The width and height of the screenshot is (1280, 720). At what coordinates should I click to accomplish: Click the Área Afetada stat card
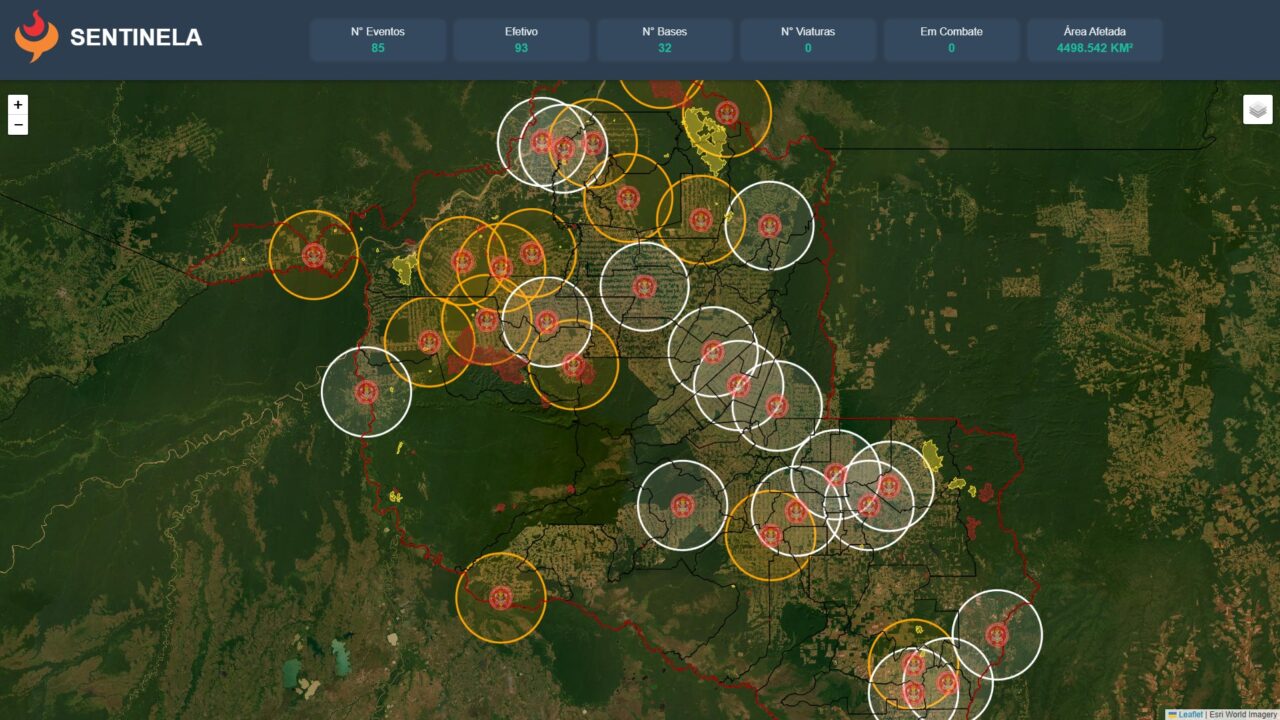coord(1094,40)
